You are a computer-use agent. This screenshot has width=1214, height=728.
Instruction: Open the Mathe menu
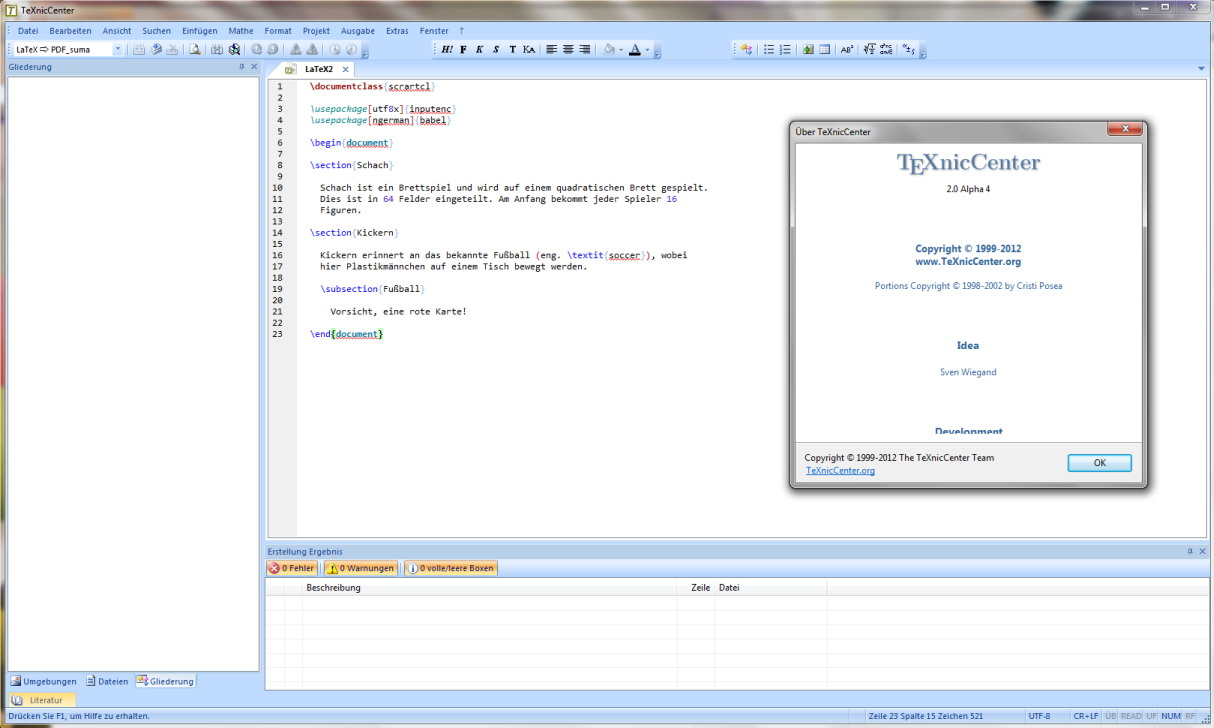[240, 31]
